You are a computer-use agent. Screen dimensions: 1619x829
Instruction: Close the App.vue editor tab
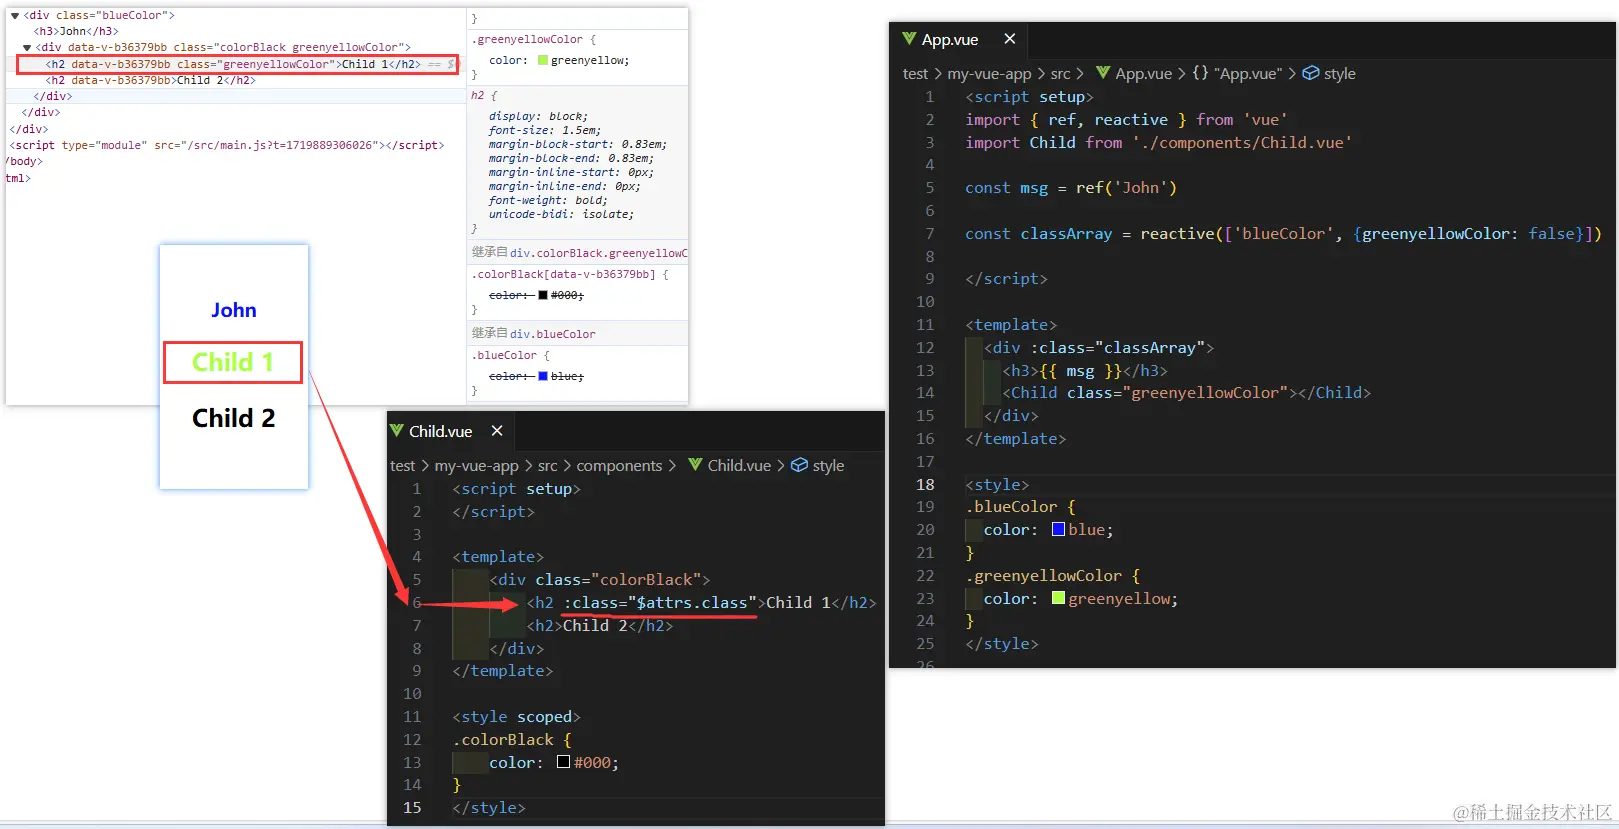(x=1009, y=39)
